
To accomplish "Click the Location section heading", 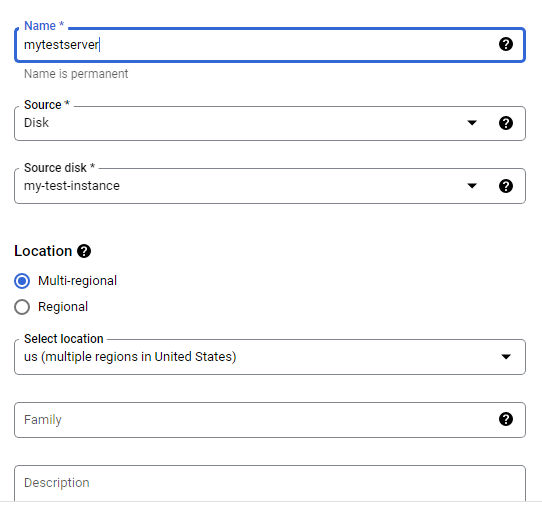I will pyautogui.click(x=43, y=251).
